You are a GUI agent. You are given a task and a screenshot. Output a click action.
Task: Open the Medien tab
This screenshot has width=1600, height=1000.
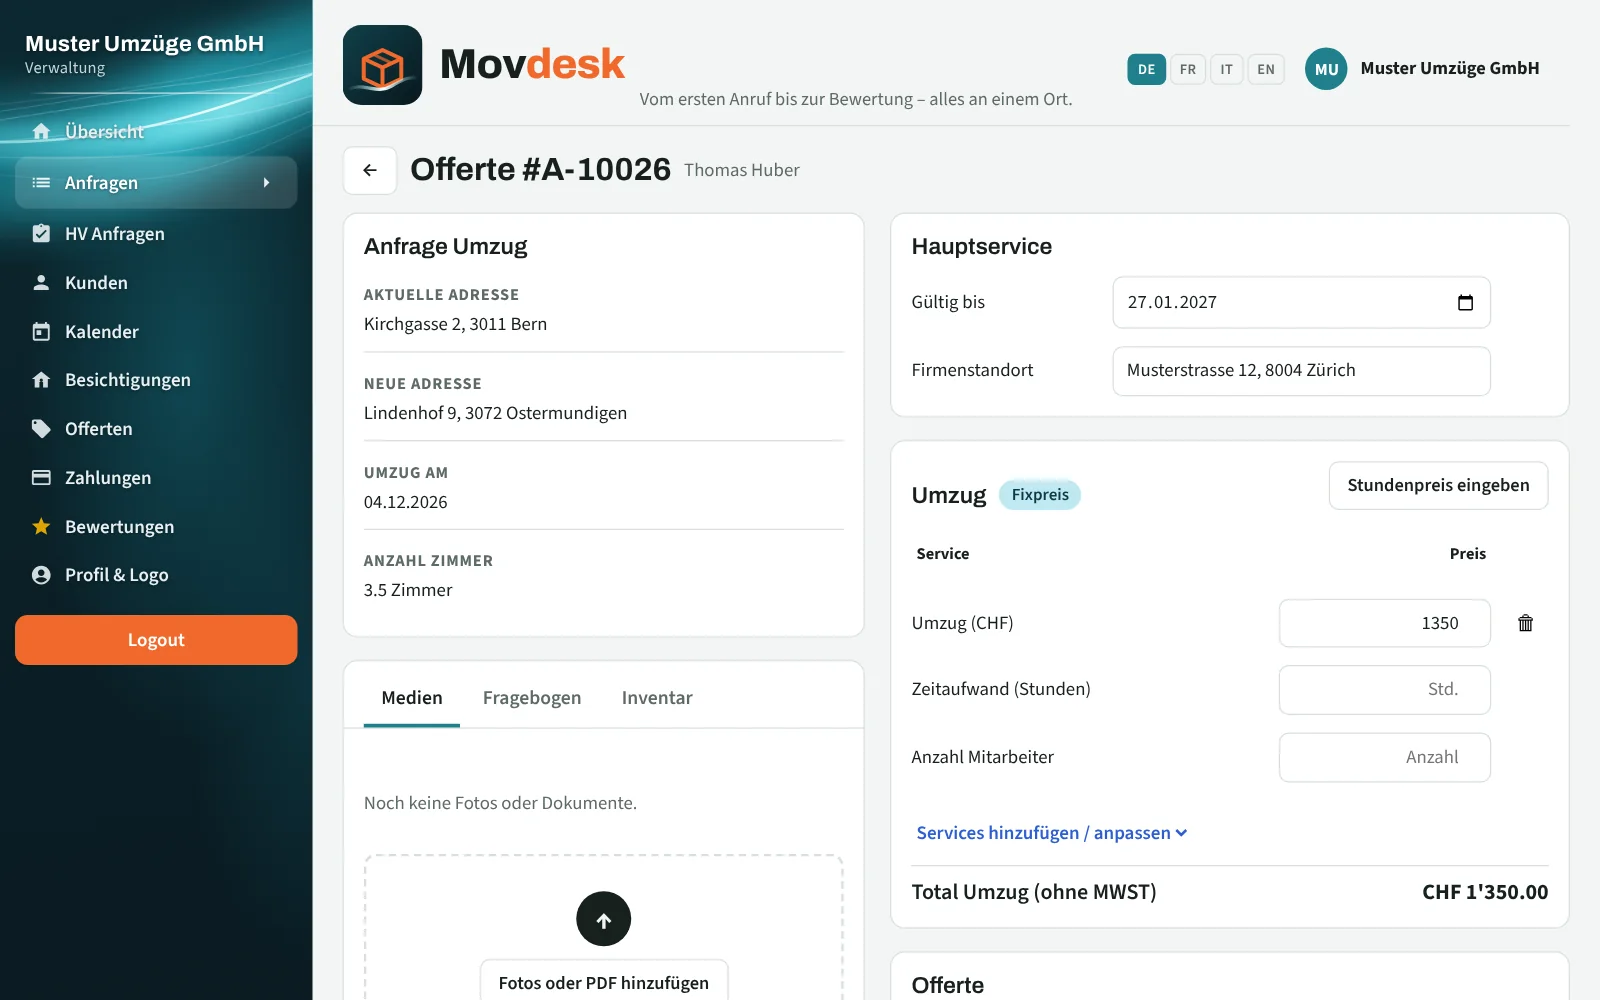pyautogui.click(x=411, y=698)
